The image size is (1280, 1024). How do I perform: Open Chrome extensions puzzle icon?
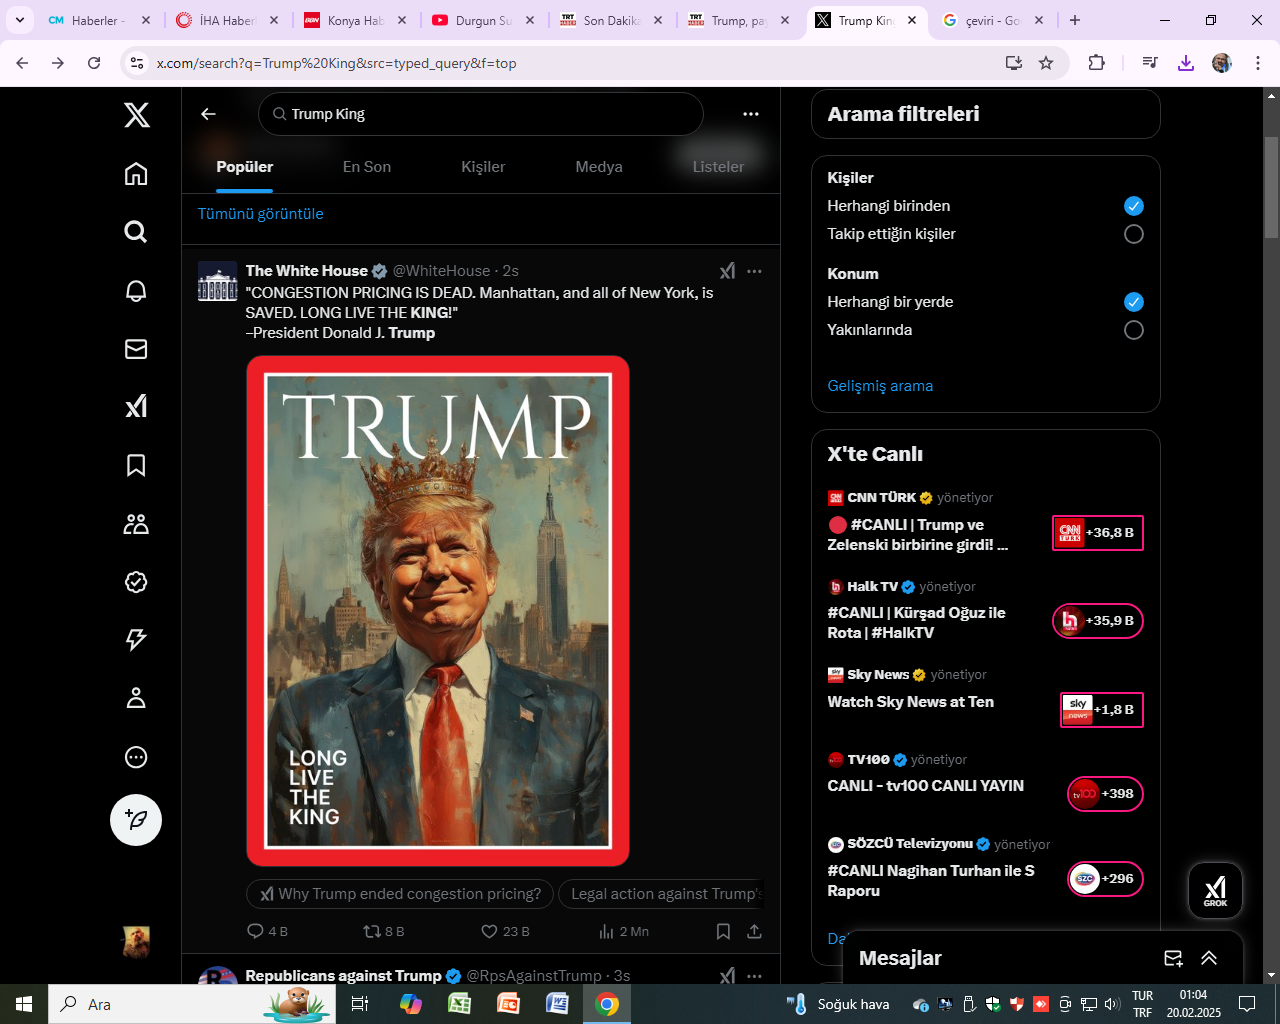[x=1097, y=63]
